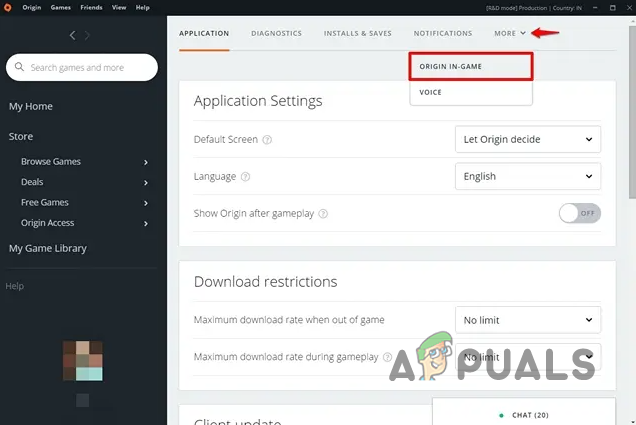Go to My Home

coord(31,106)
